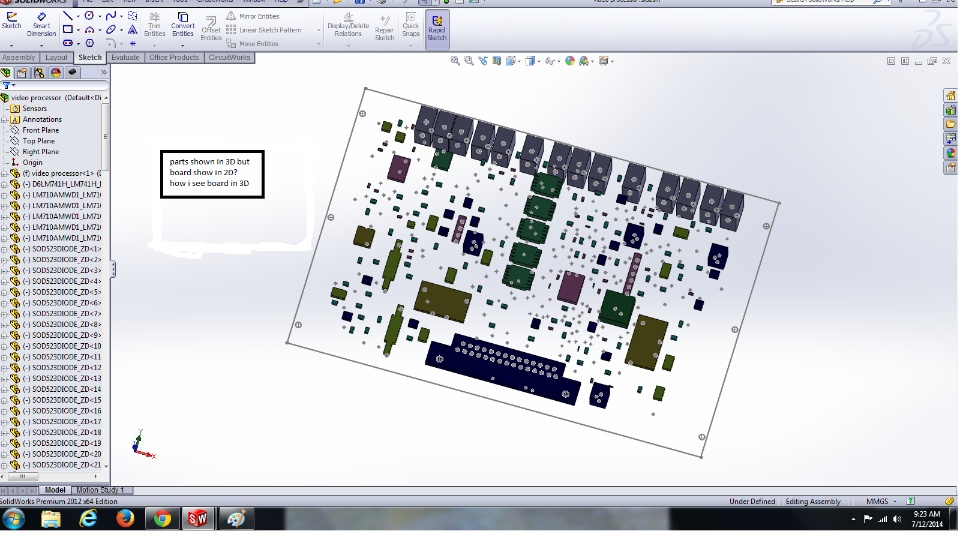Image resolution: width=960 pixels, height=540 pixels.
Task: Select the Circle sketch tool
Action: pyautogui.click(x=89, y=16)
